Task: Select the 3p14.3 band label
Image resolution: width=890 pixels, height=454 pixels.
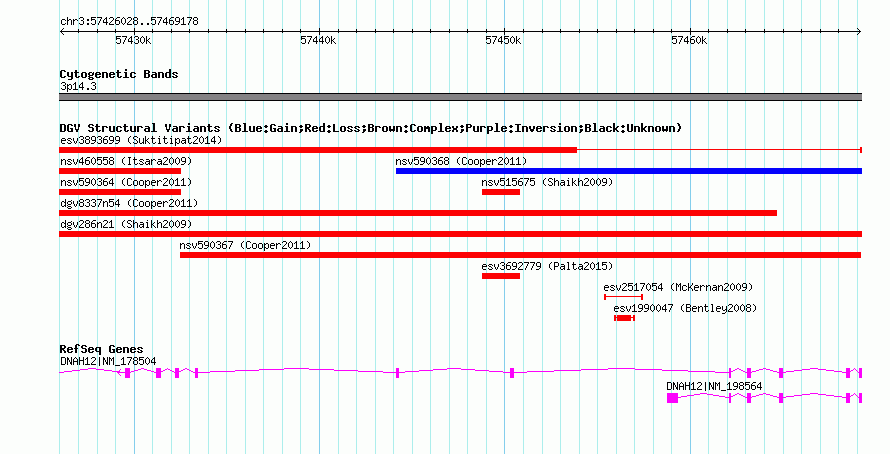Action: pyautogui.click(x=78, y=87)
